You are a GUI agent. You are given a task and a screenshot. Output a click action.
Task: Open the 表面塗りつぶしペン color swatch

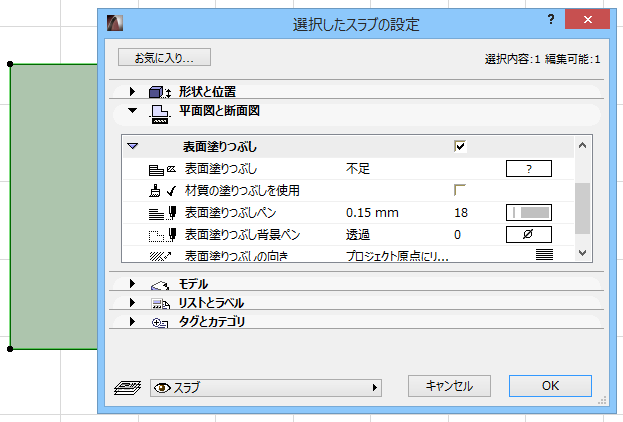pos(528,212)
